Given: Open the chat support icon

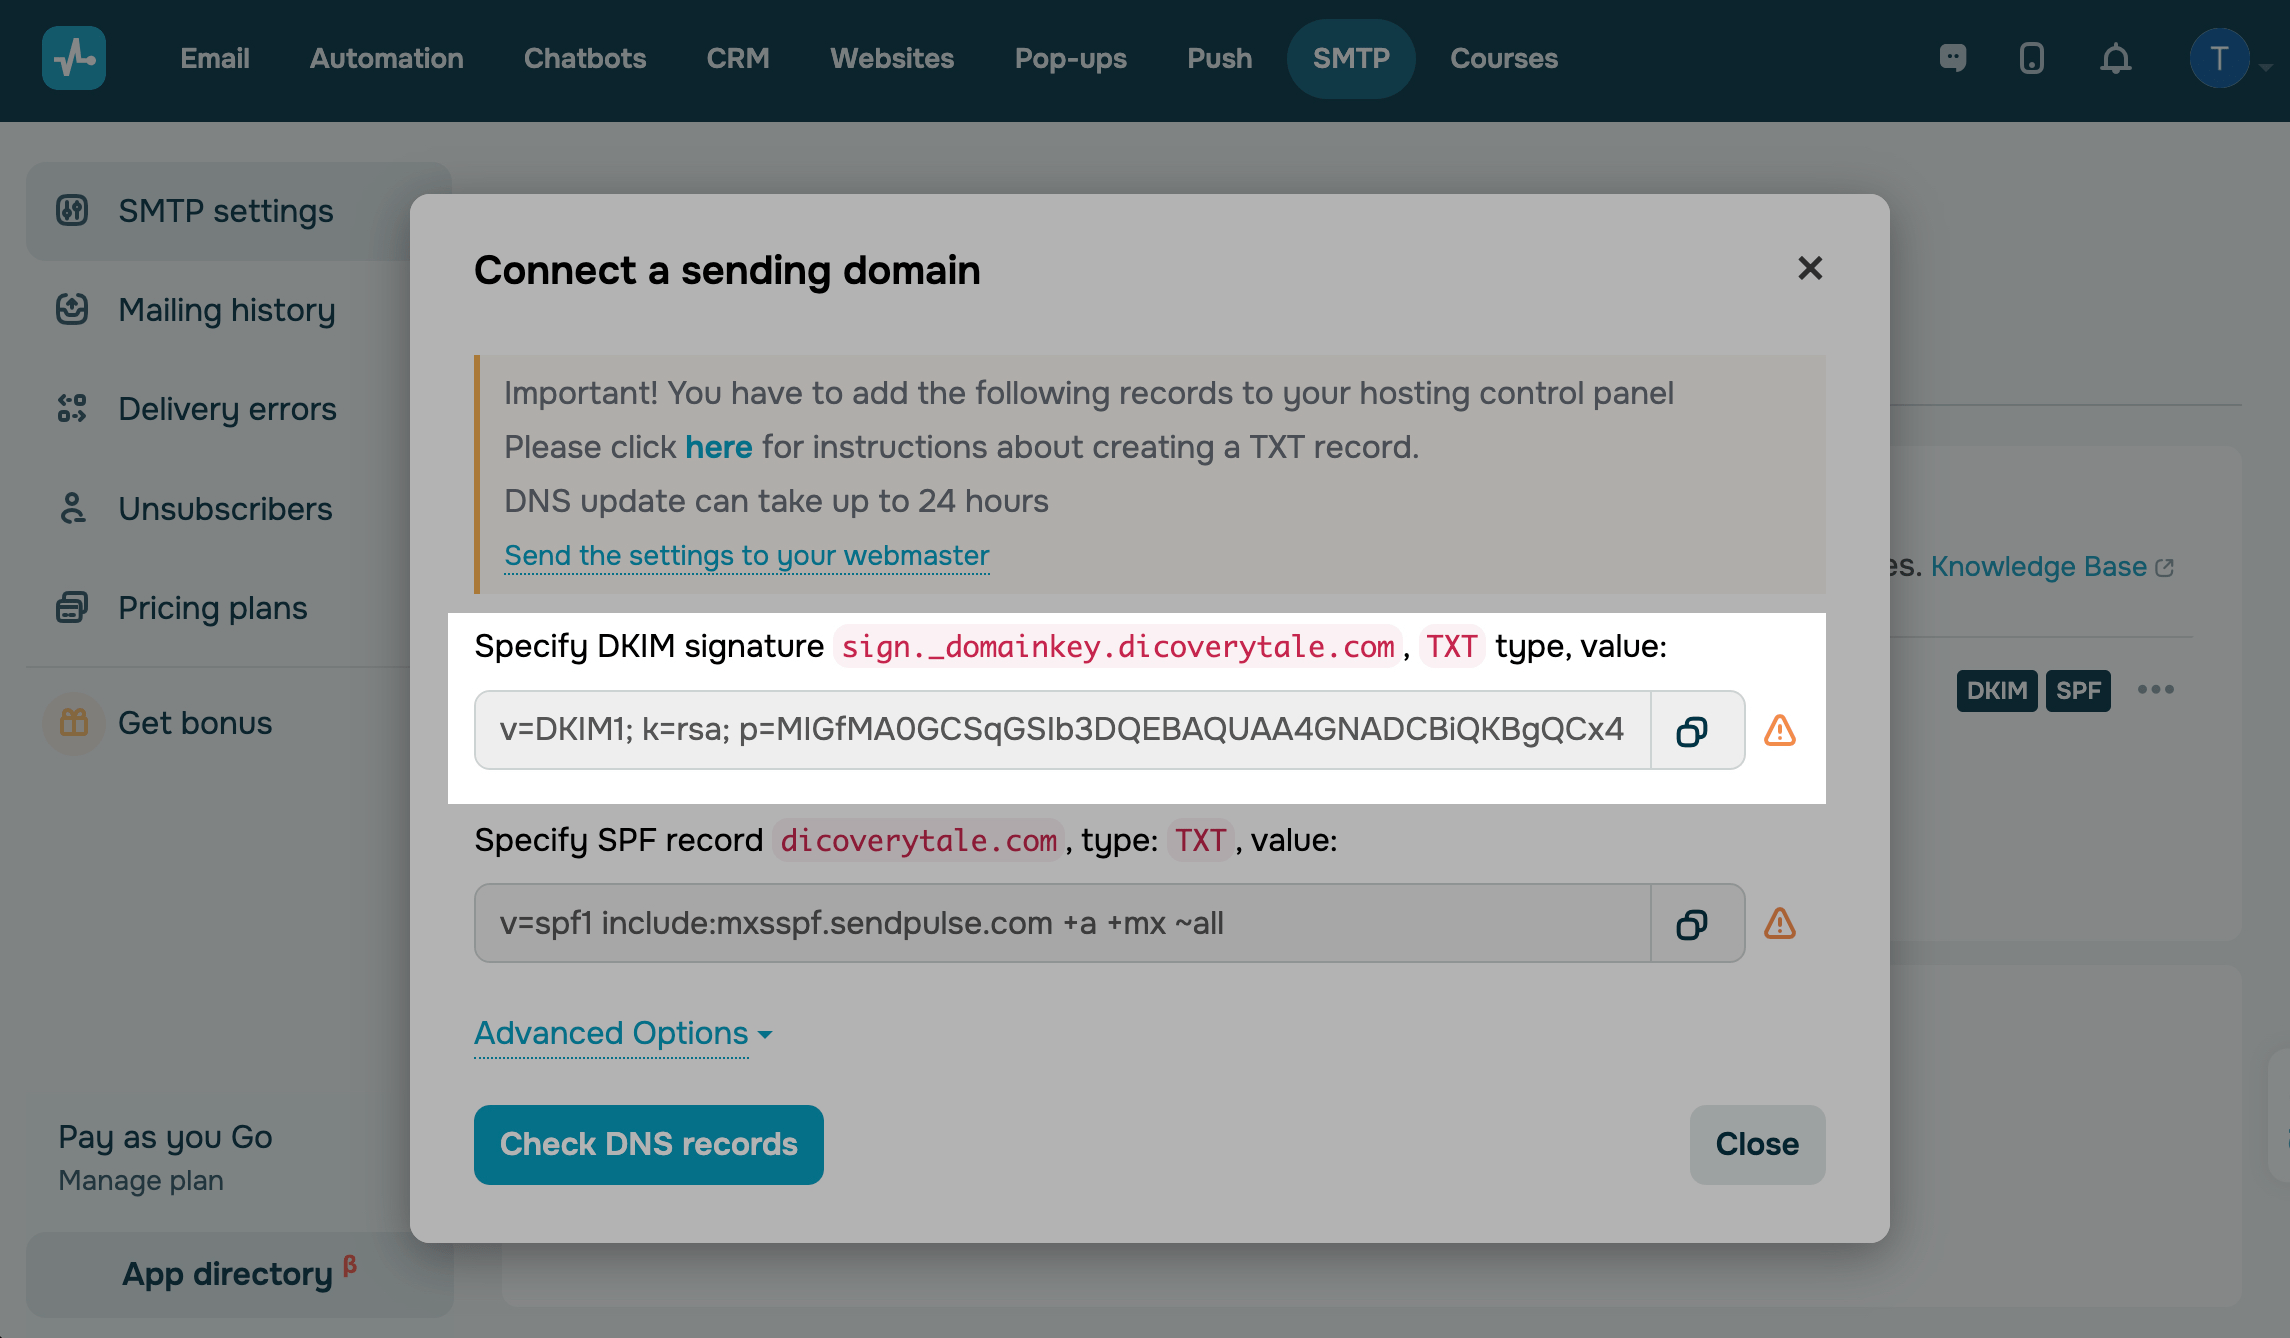Looking at the screenshot, I should coord(1952,59).
